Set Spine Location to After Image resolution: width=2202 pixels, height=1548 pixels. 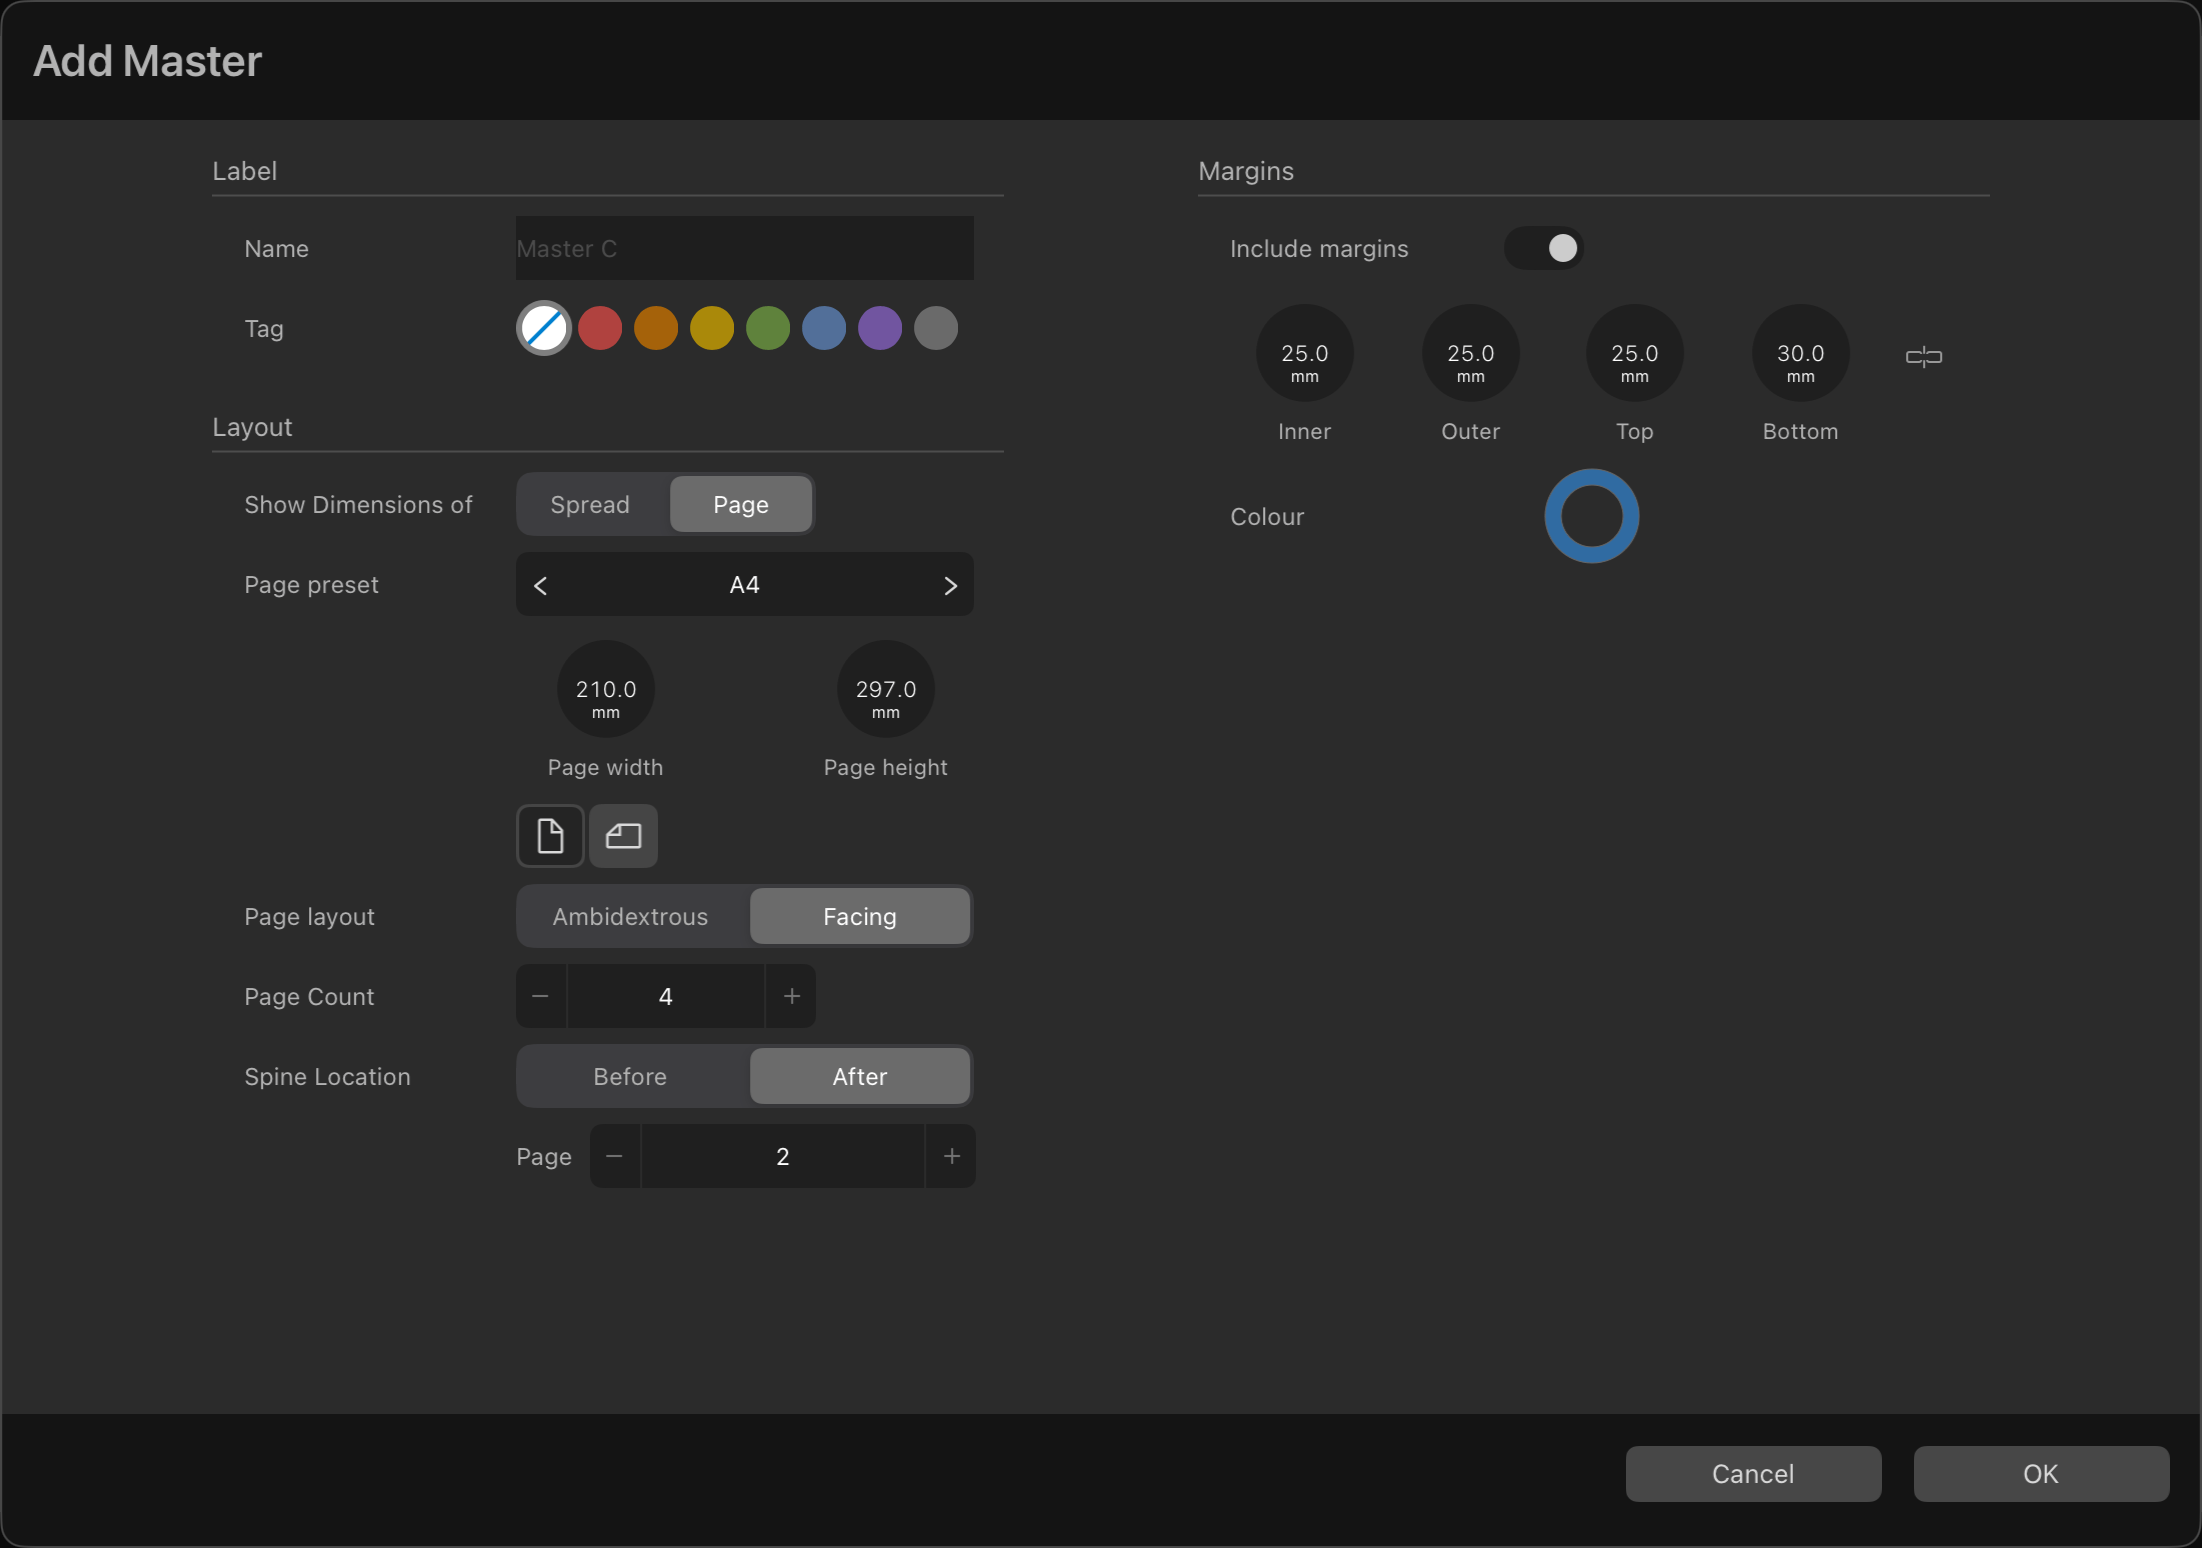pos(860,1076)
